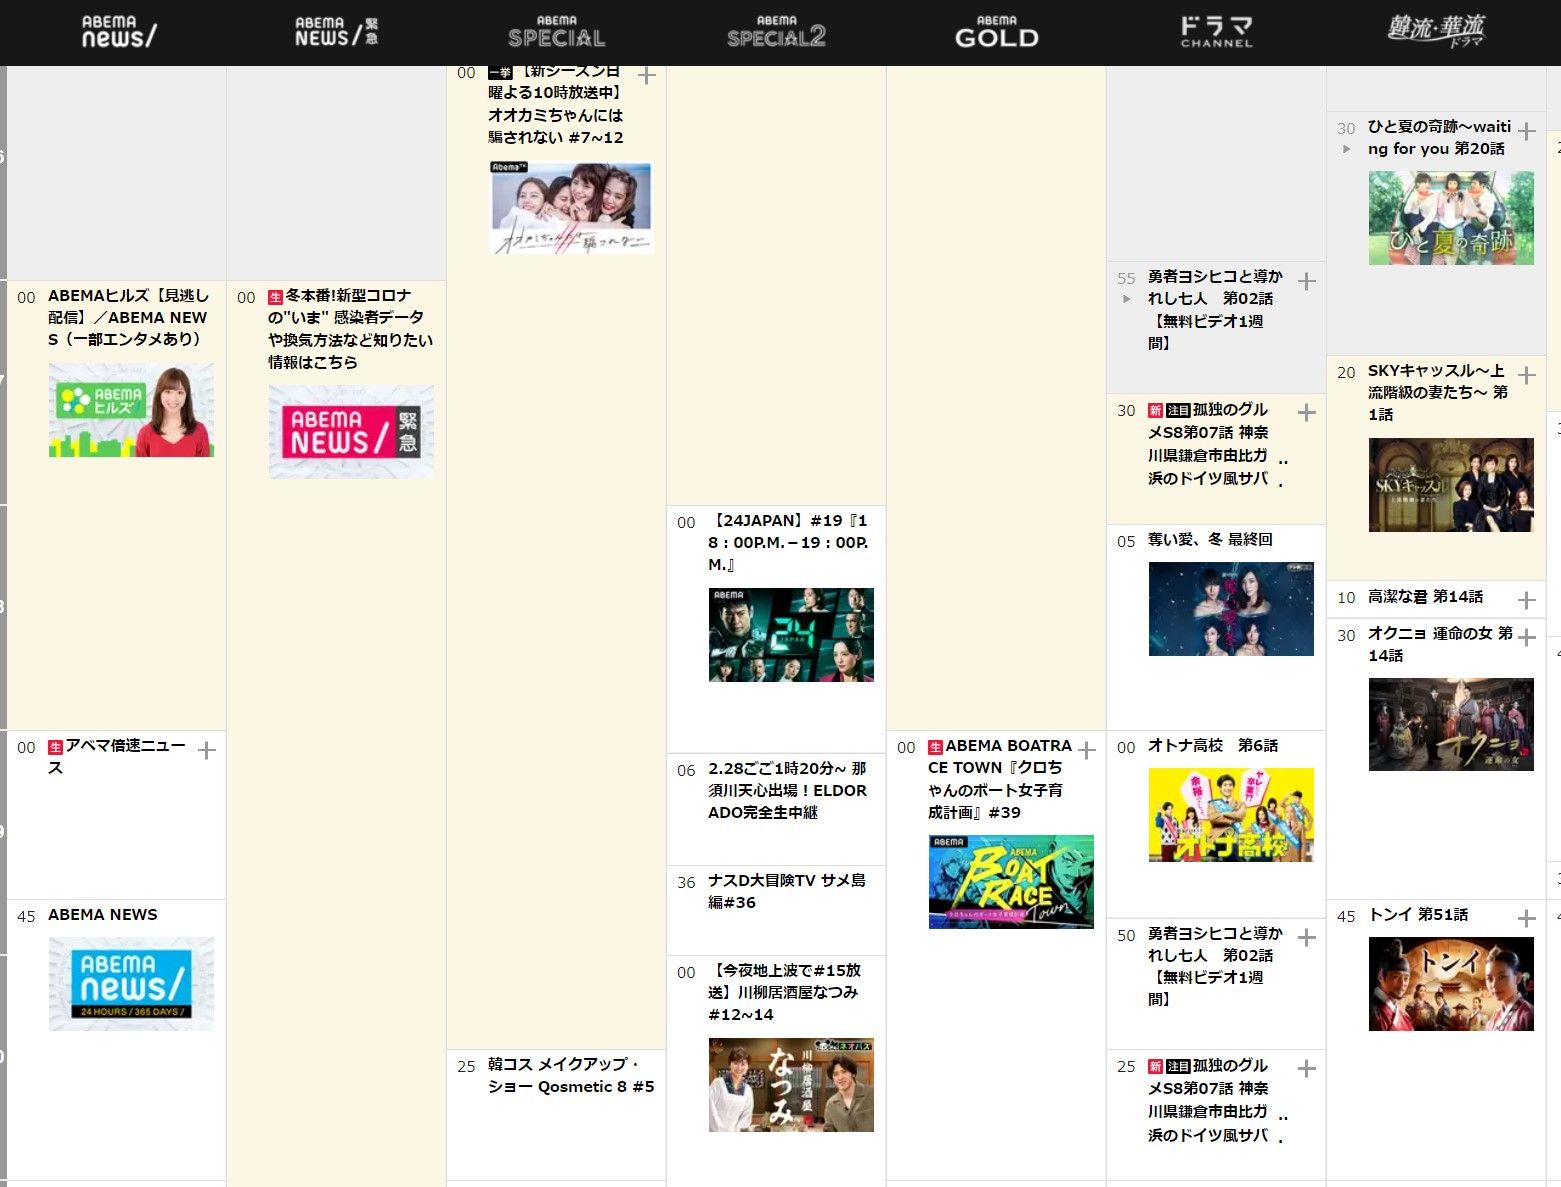Add 勇者ヨシヒコ 55-minute slot with plus icon
The width and height of the screenshot is (1561, 1187).
[1306, 281]
